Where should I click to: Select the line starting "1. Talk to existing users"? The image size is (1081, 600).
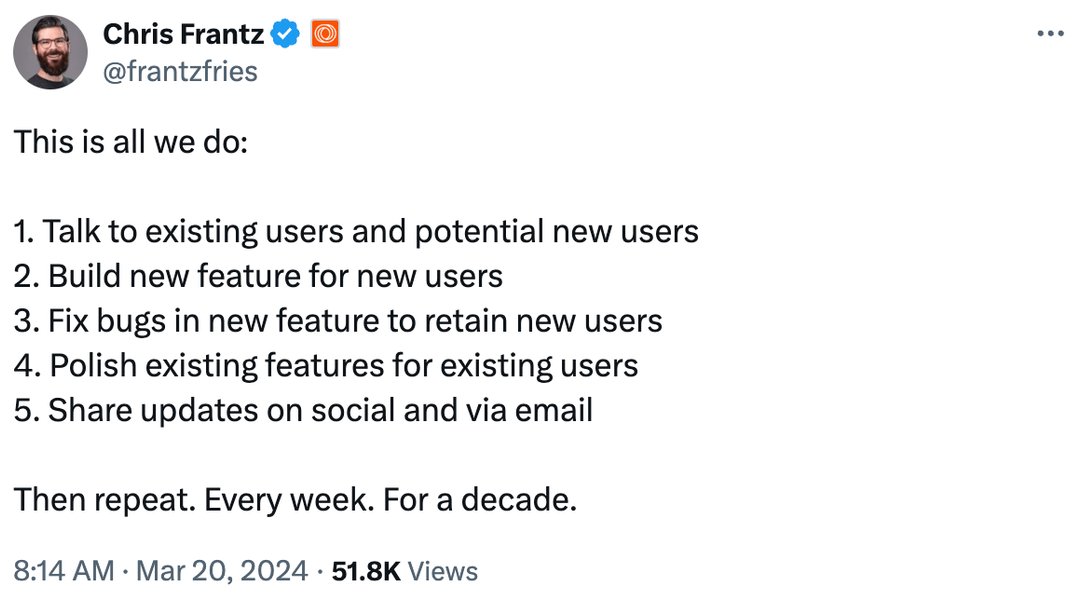click(356, 232)
